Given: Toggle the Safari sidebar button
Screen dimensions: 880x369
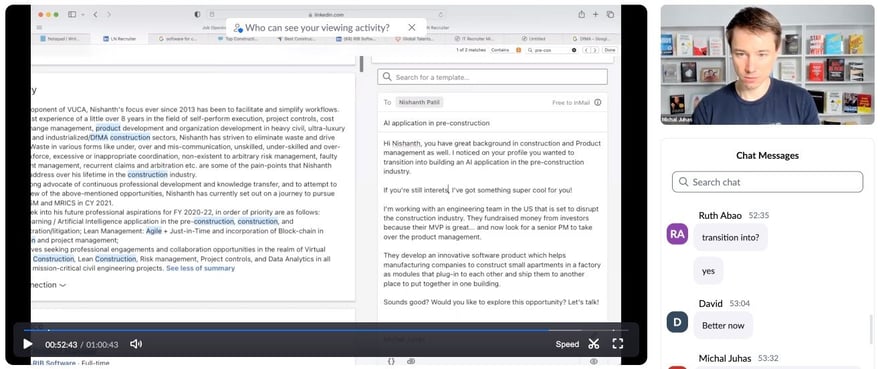Looking at the screenshot, I should pyautogui.click(x=72, y=14).
